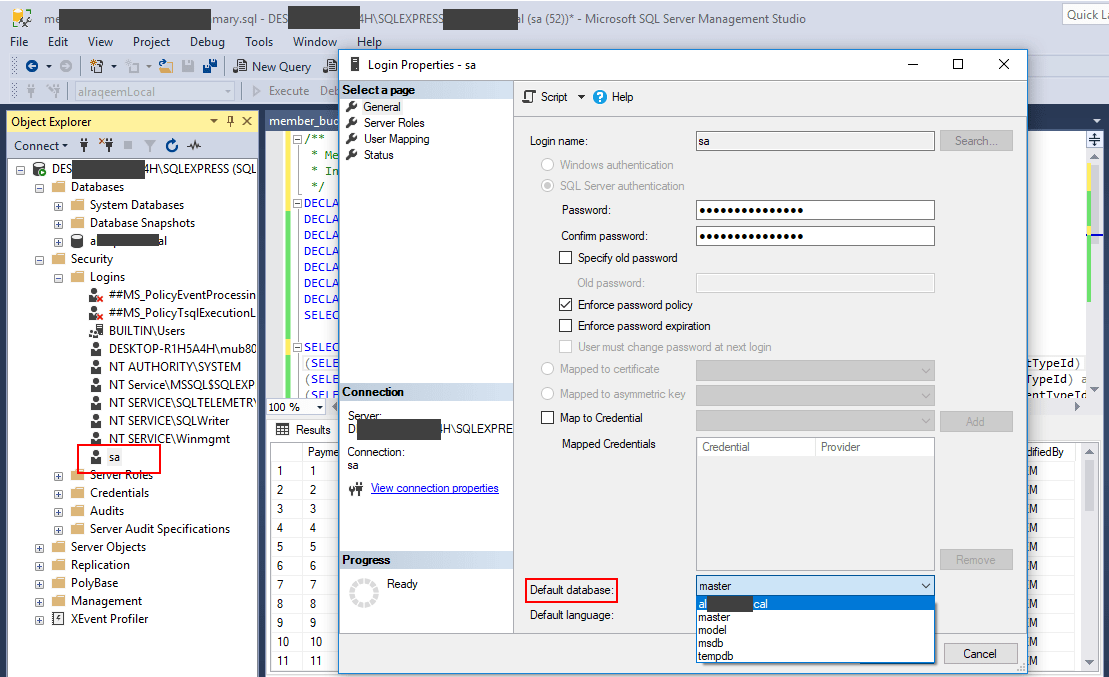Open the Debug menu
This screenshot has height=677, width=1109.
207,42
